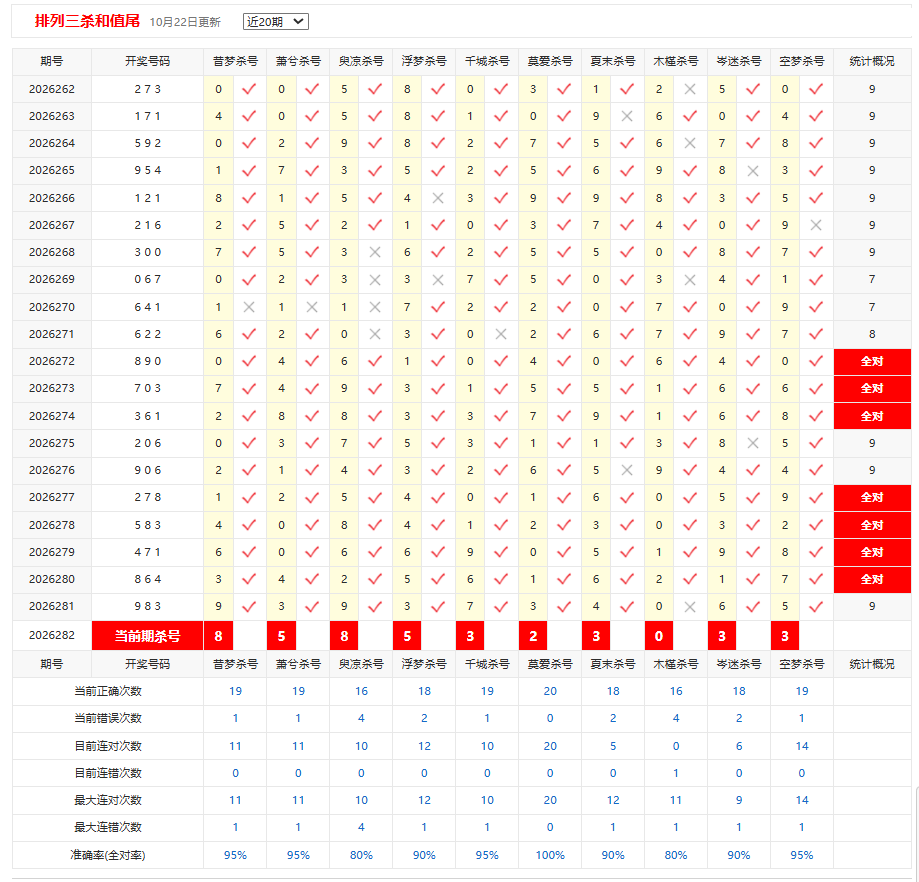The width and height of the screenshot is (919, 882).
Task: Click the X mark for 空梦杀号 in row 2026267
Action: coord(816,225)
